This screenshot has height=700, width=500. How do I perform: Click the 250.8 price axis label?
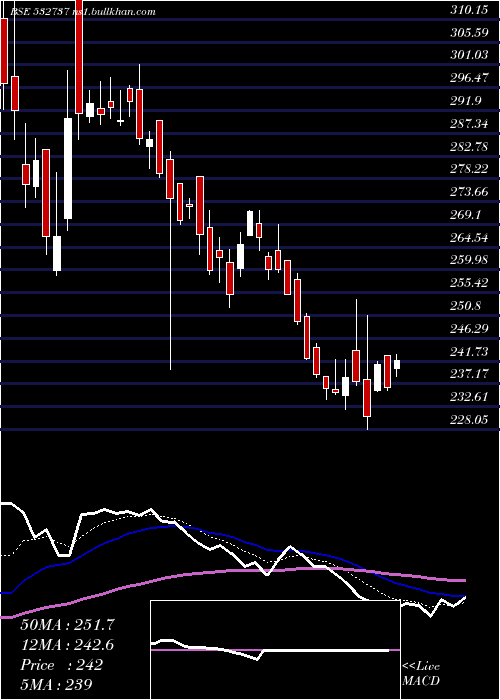coord(466,306)
